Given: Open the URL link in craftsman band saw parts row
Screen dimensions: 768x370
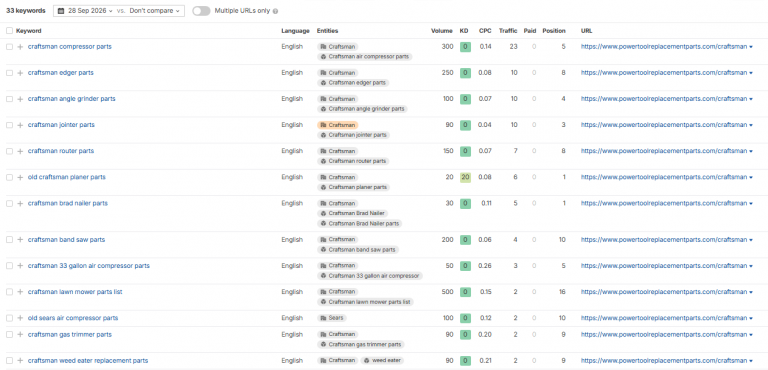Looking at the screenshot, I should pyautogui.click(x=664, y=240).
